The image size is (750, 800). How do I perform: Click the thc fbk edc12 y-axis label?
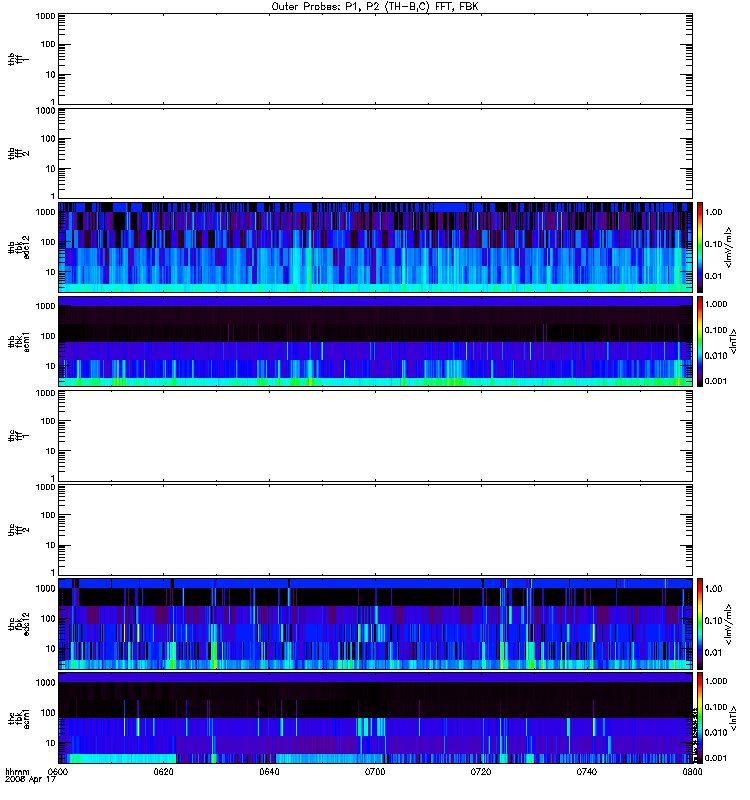tap(19, 624)
